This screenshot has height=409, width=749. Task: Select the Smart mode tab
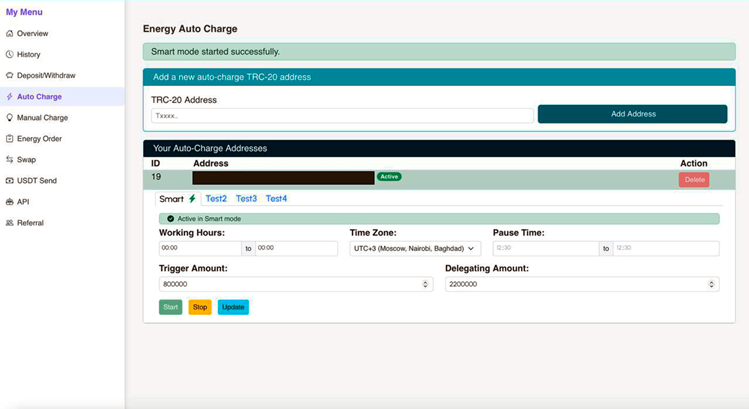pyautogui.click(x=178, y=199)
